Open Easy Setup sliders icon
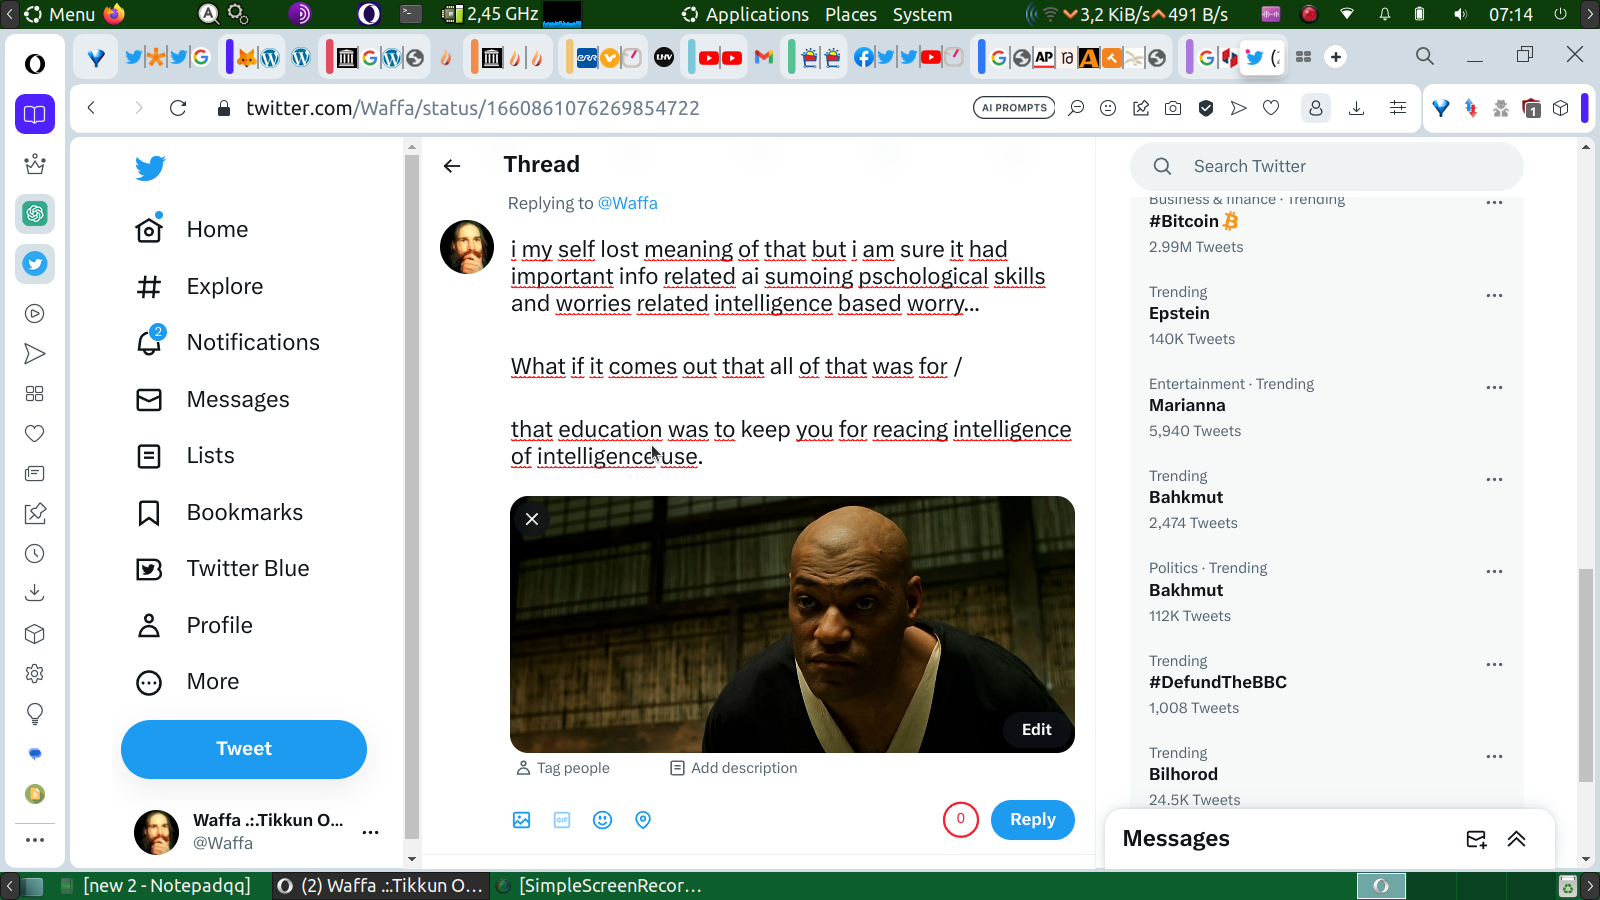This screenshot has height=900, width=1600. (x=1398, y=108)
